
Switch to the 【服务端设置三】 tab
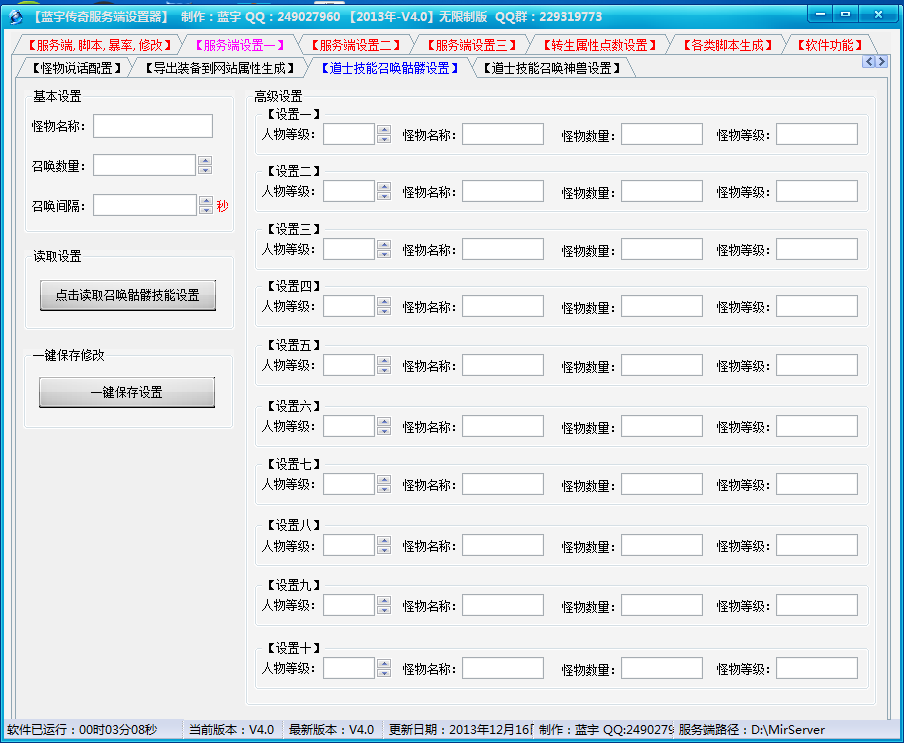[x=472, y=45]
